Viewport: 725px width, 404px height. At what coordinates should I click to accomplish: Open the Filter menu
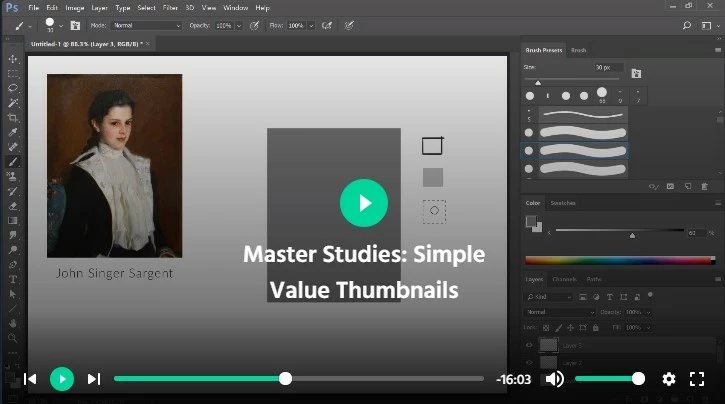(x=170, y=8)
